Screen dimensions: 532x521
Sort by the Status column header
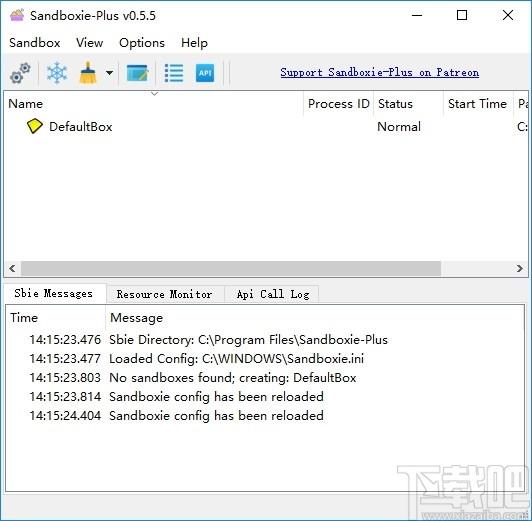point(408,104)
